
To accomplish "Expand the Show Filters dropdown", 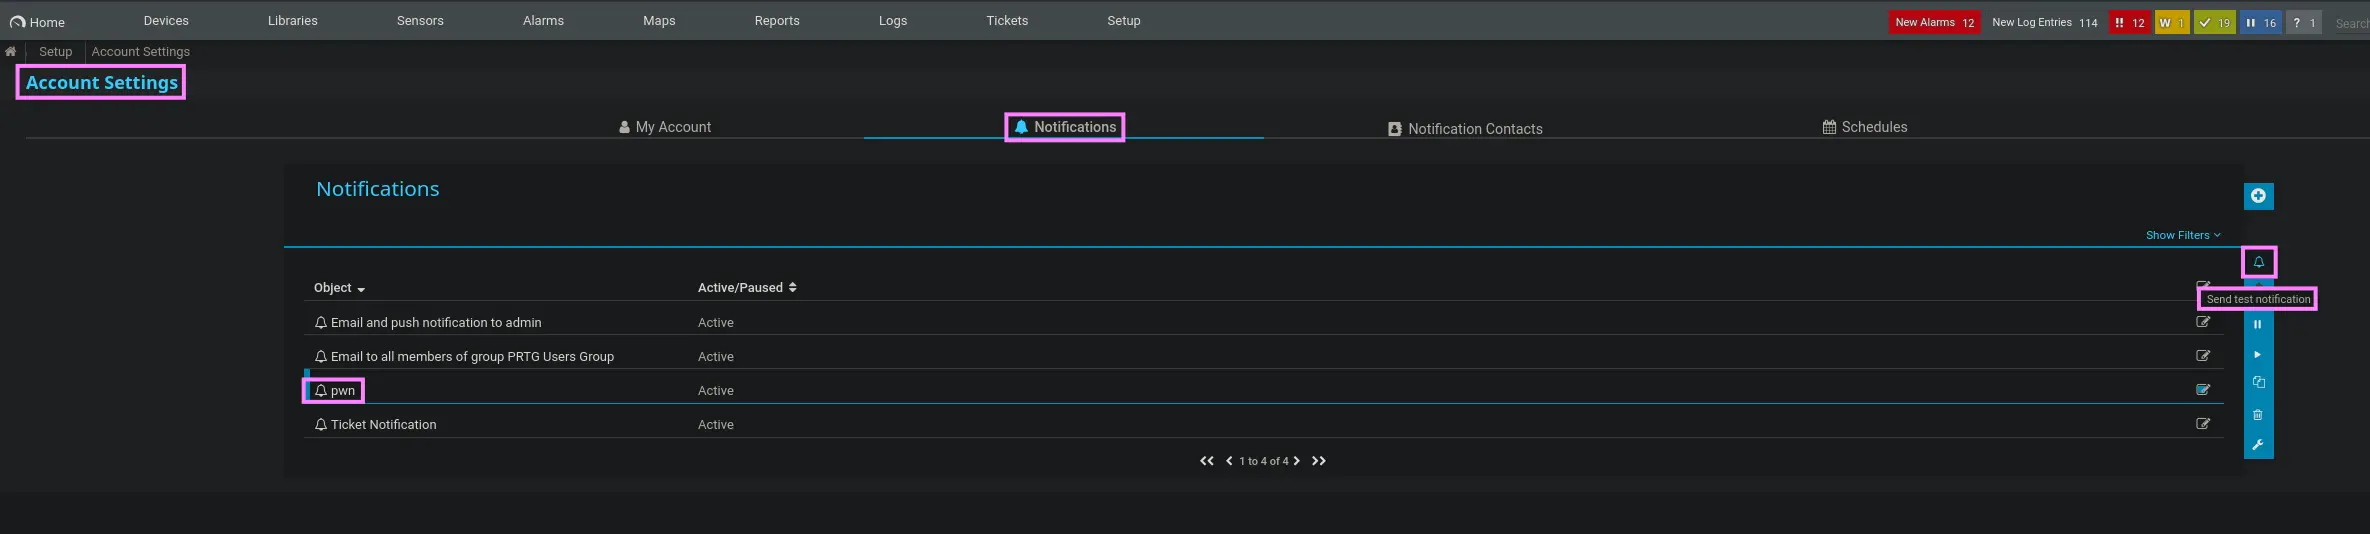I will point(2182,235).
